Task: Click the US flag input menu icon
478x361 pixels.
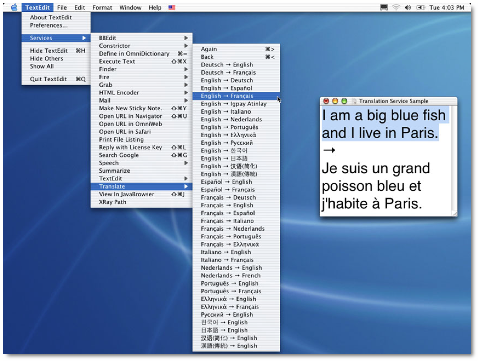Action: [172, 7]
